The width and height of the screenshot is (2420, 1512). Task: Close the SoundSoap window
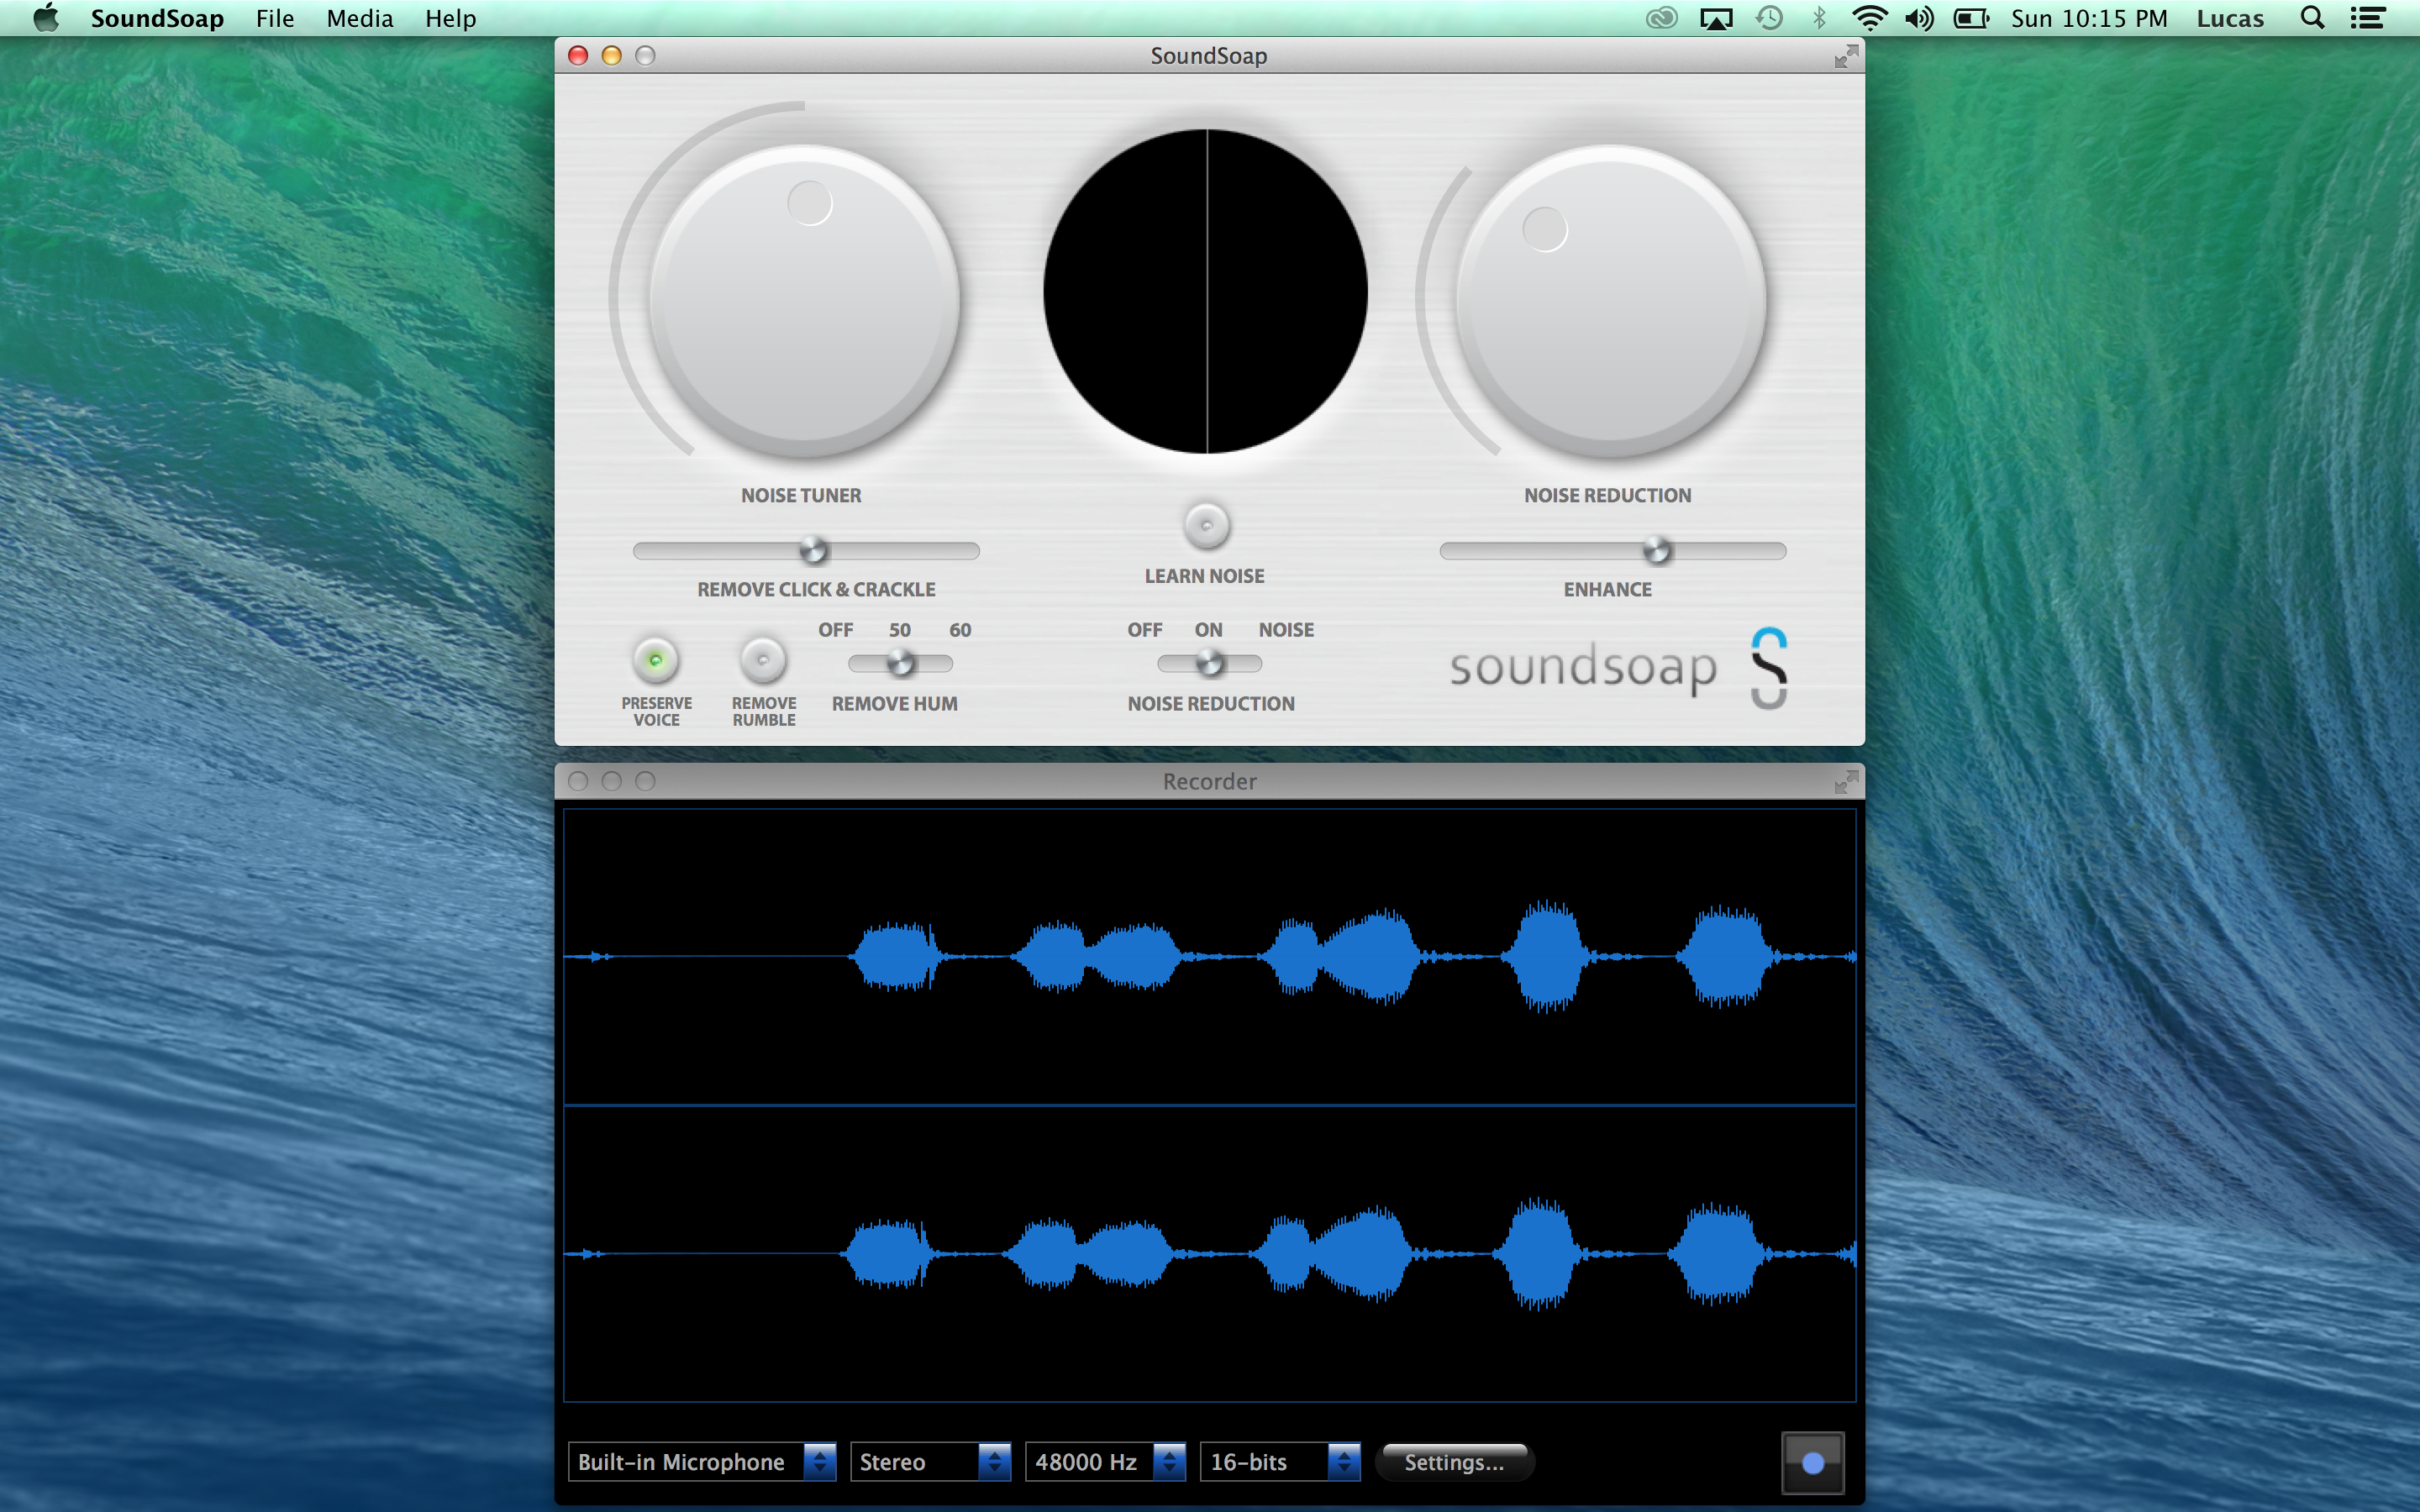(578, 56)
